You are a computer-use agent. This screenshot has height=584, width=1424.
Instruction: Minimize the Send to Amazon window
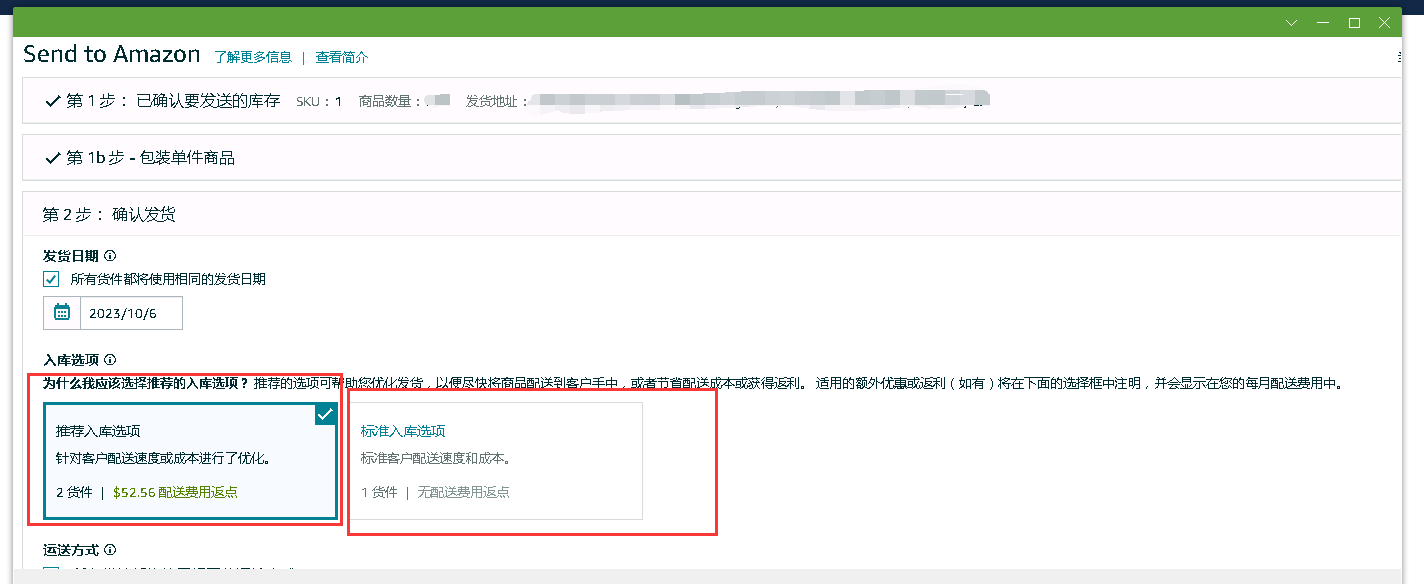1323,22
